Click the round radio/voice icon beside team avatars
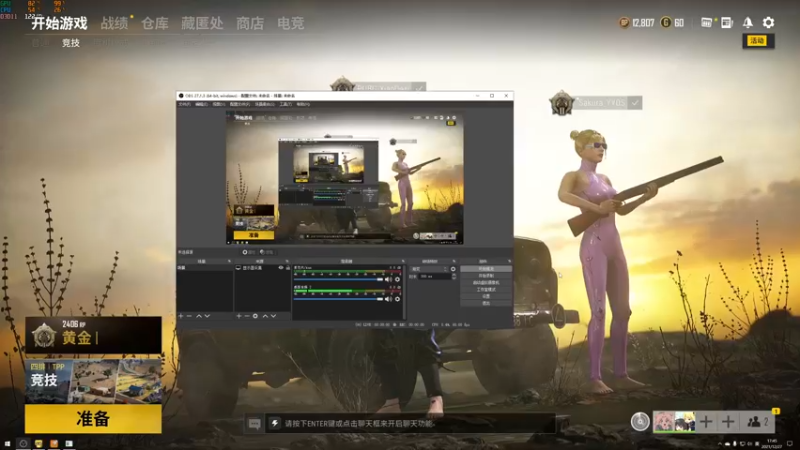 640,422
